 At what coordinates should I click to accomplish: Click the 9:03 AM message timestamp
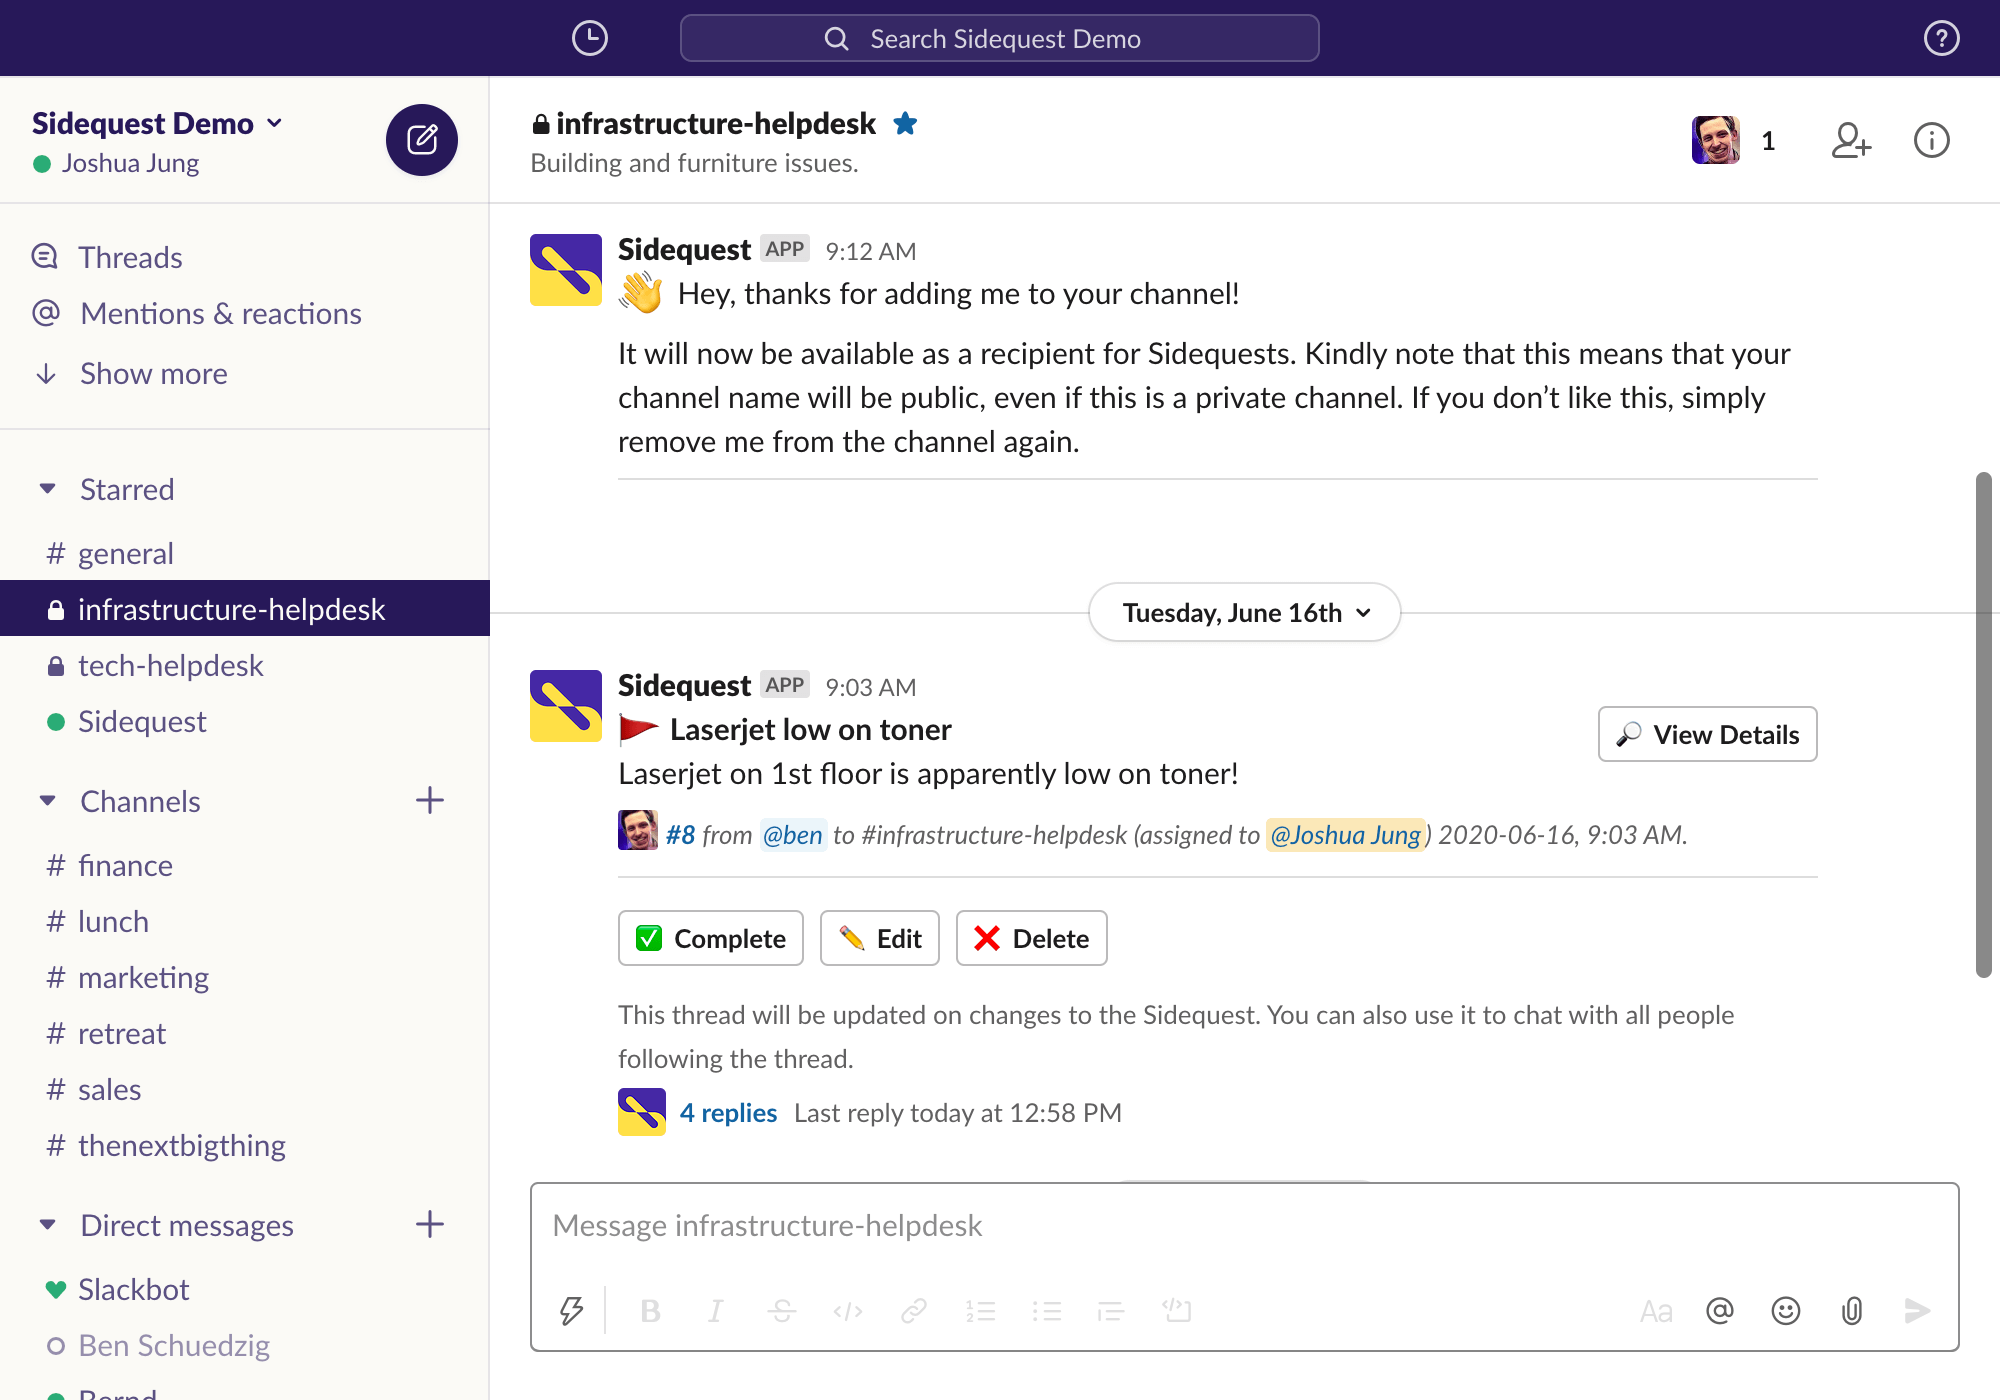tap(870, 687)
